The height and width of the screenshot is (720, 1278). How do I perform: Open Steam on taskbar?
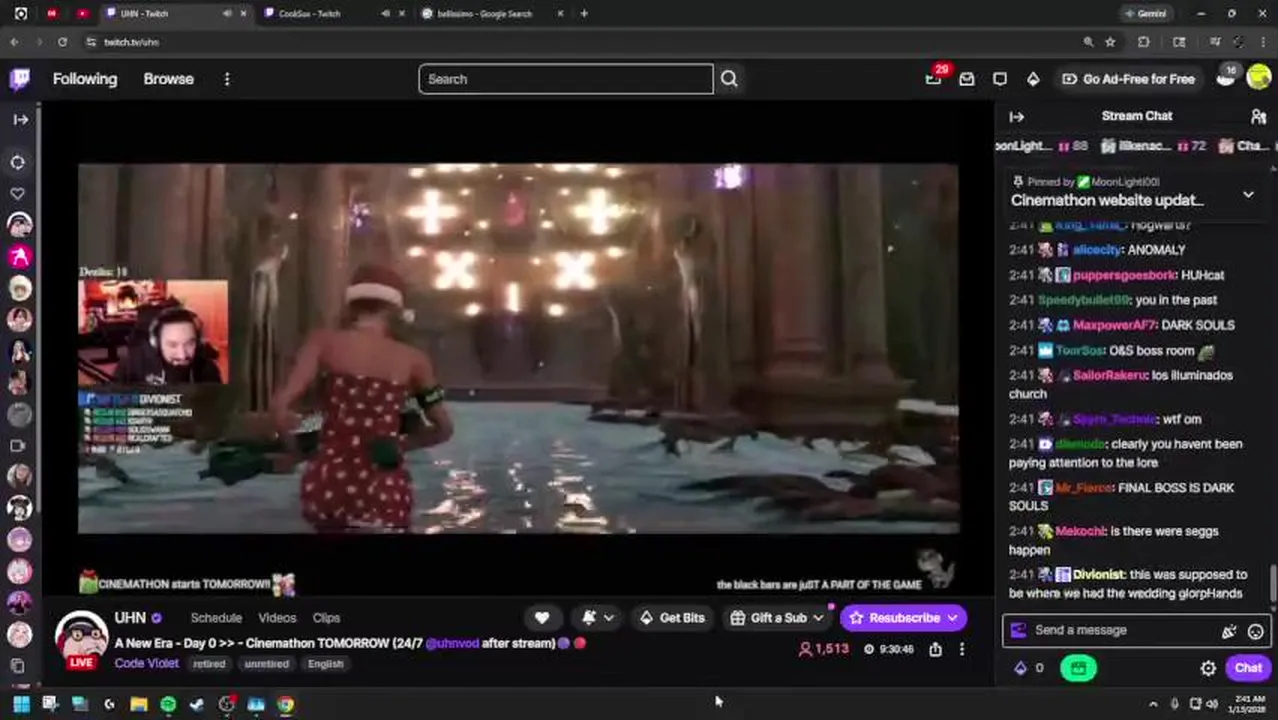tap(197, 704)
